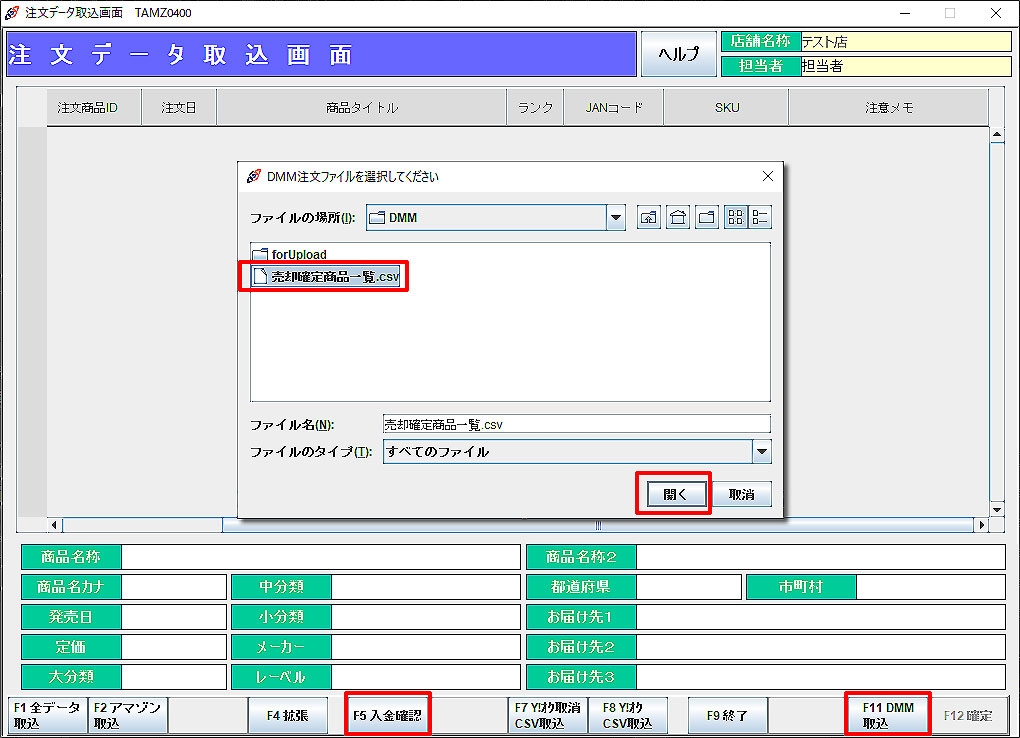The image size is (1020, 738).
Task: Select the 商品タイトル column header
Action: [361, 108]
